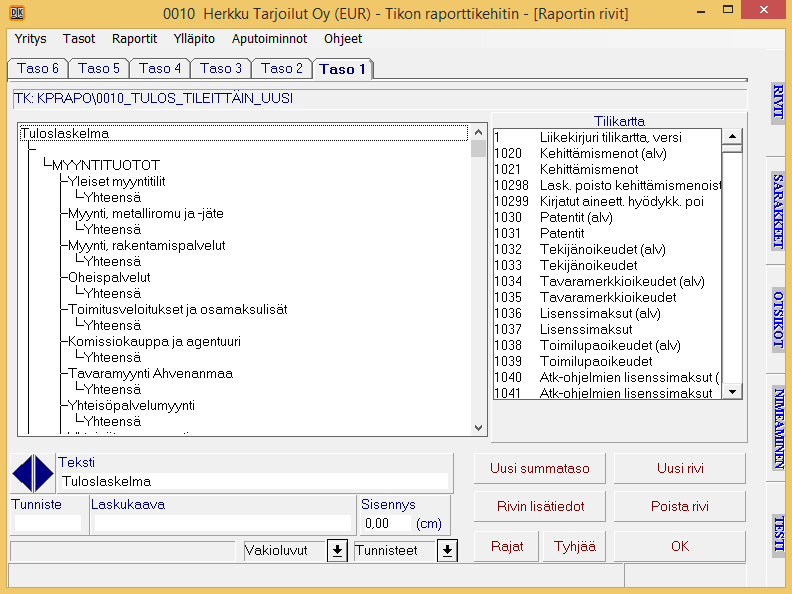Open the RIVIT side tab

click(x=778, y=102)
